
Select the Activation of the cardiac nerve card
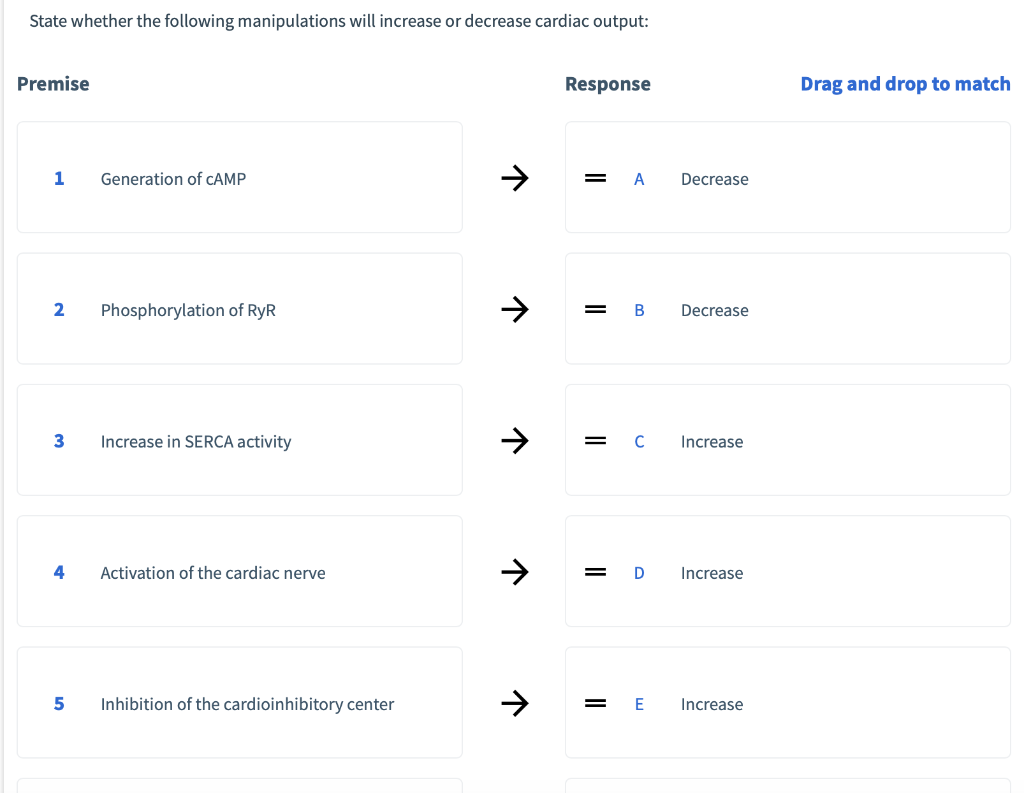[240, 572]
